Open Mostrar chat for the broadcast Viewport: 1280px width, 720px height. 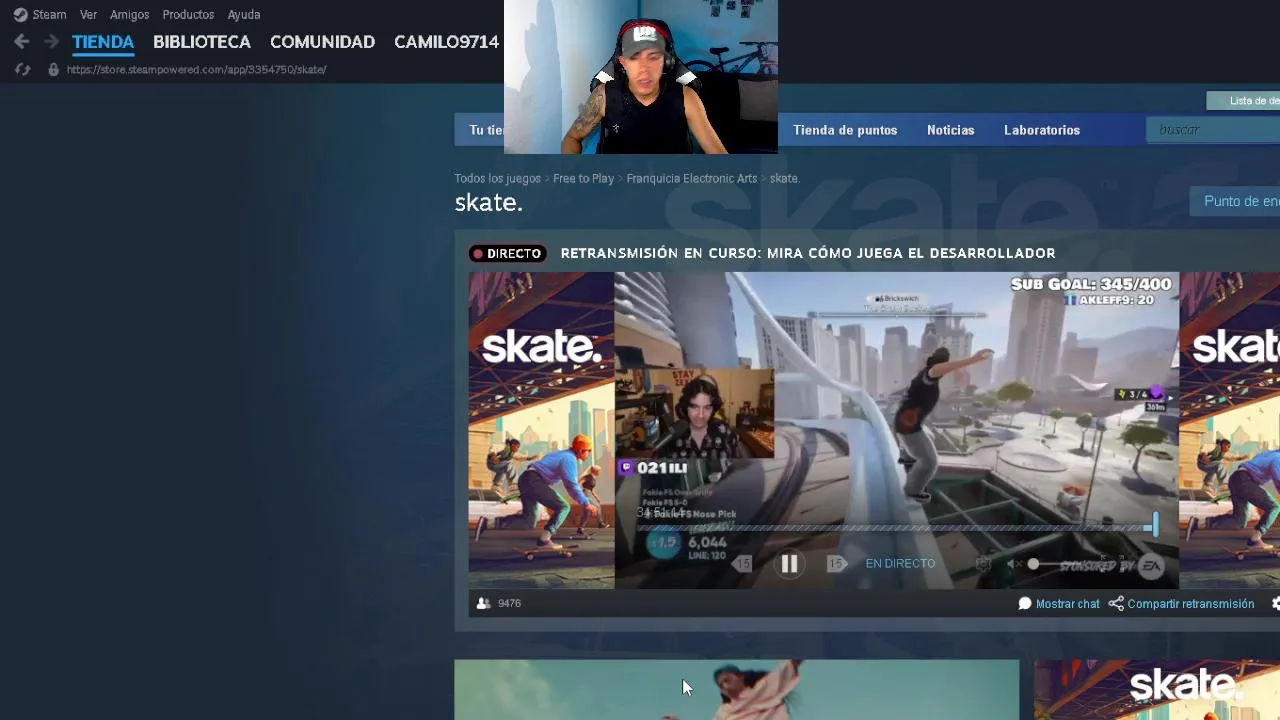tap(1067, 604)
